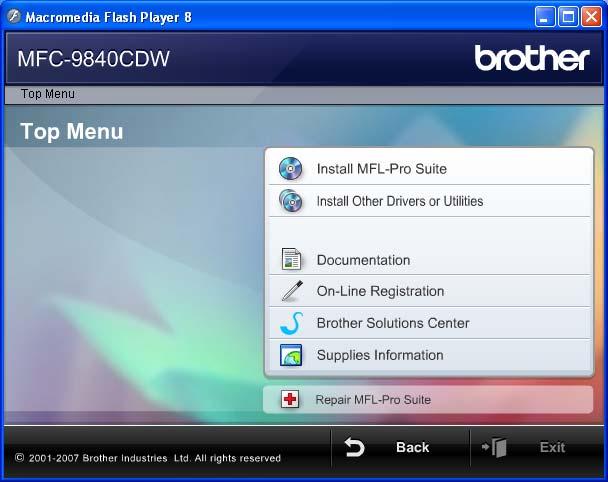
Task: Go to Brother Solutions Center
Action: click(429, 323)
